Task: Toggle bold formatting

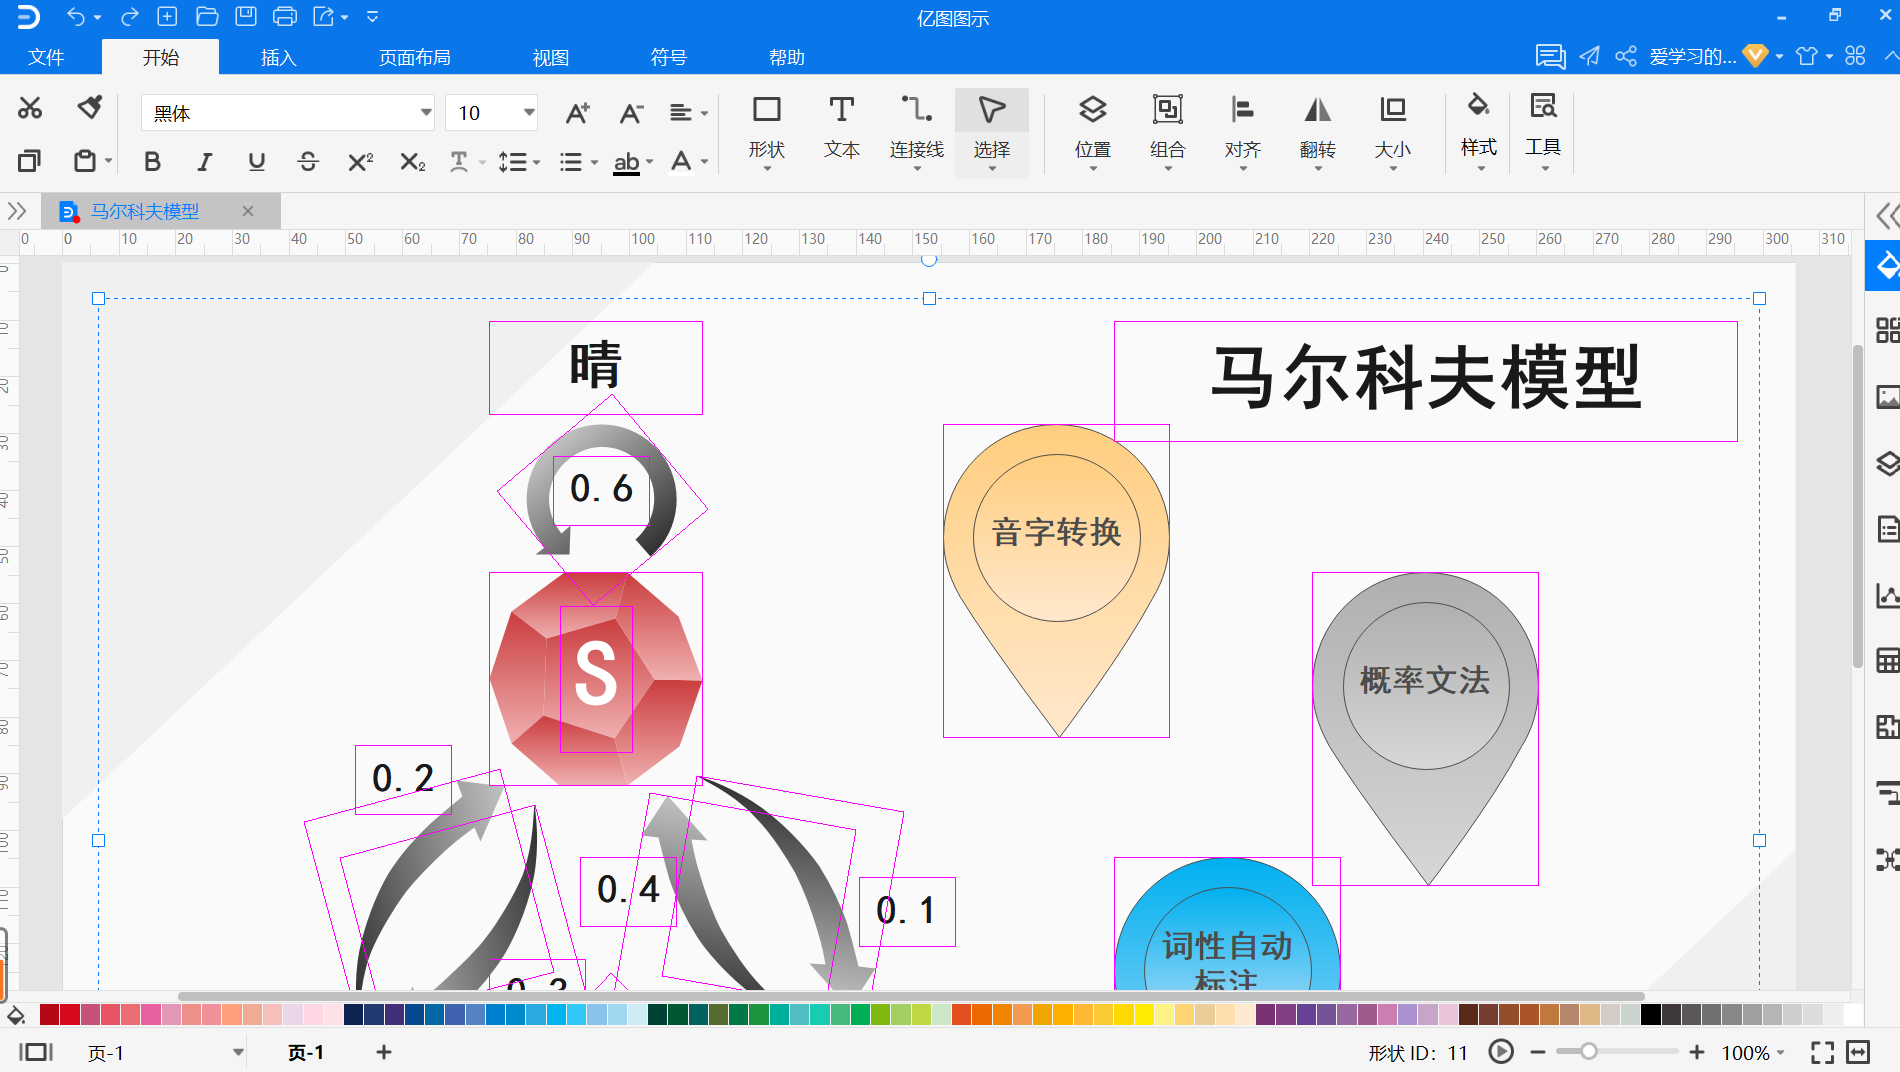Action: point(152,161)
